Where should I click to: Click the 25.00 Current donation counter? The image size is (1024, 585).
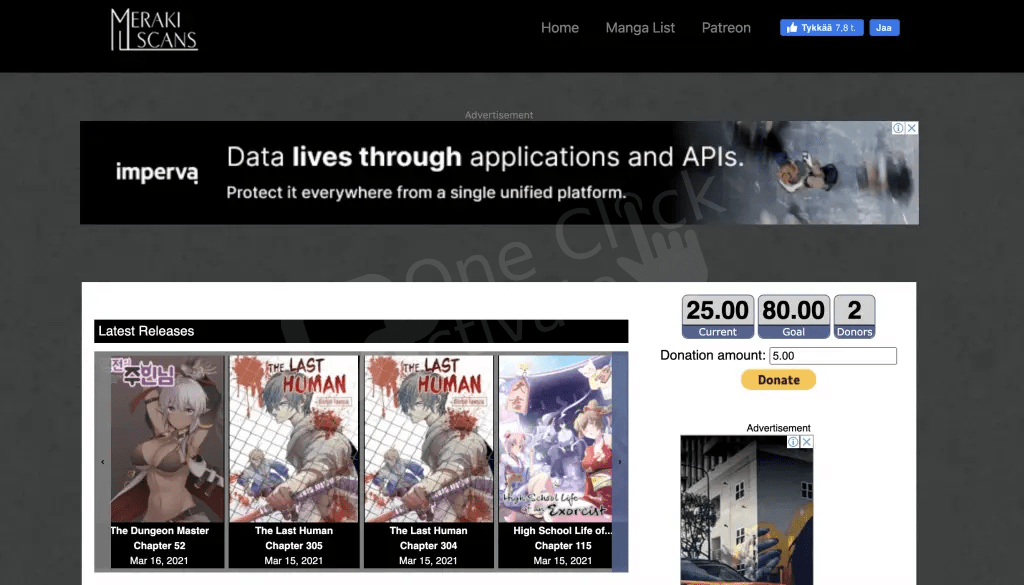(718, 317)
